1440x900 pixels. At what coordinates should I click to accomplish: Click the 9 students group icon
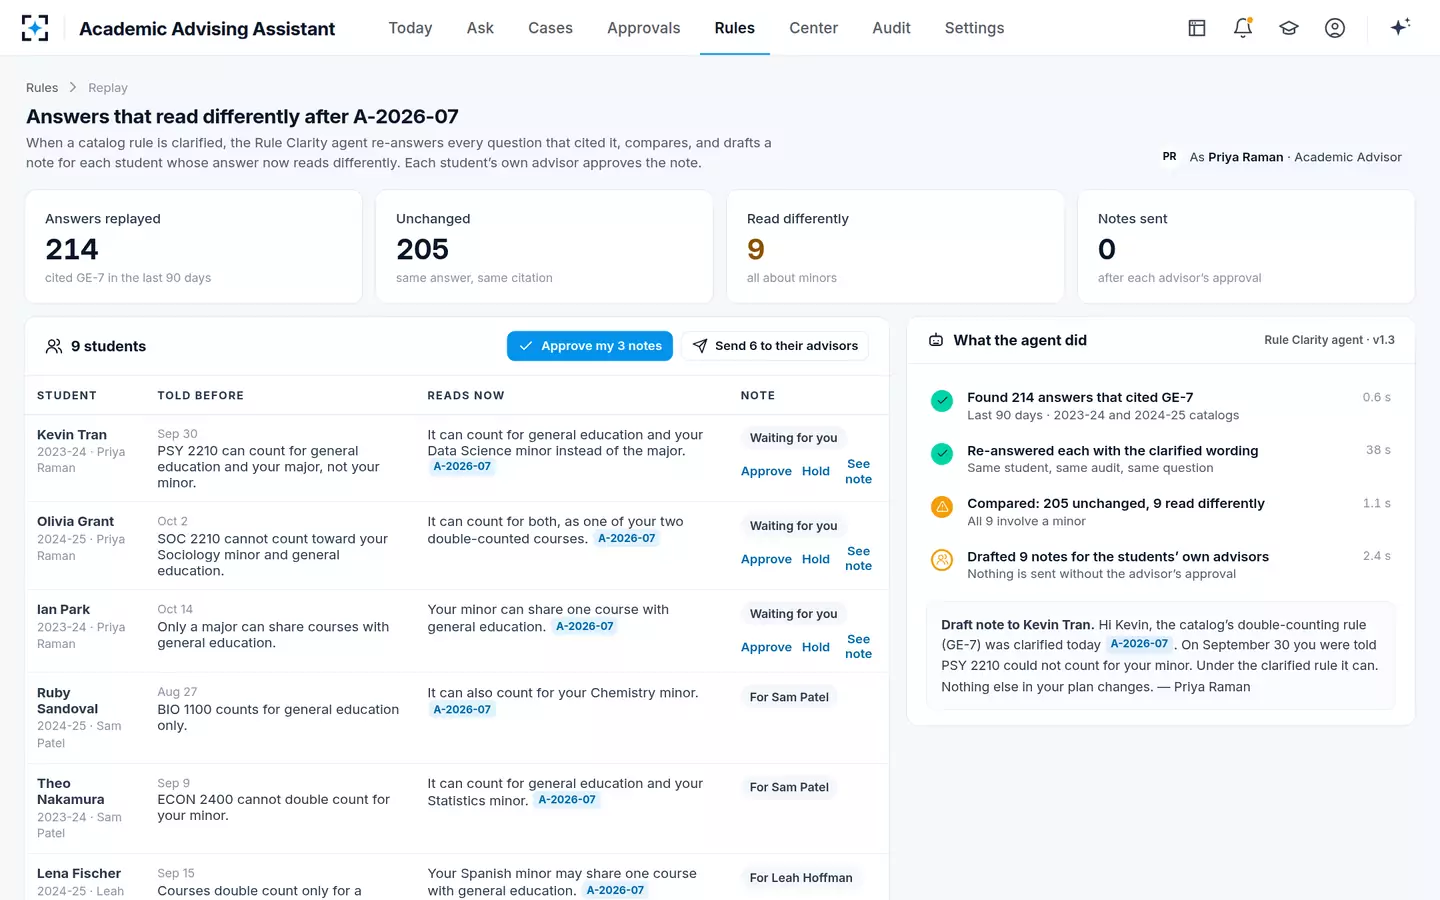(54, 346)
